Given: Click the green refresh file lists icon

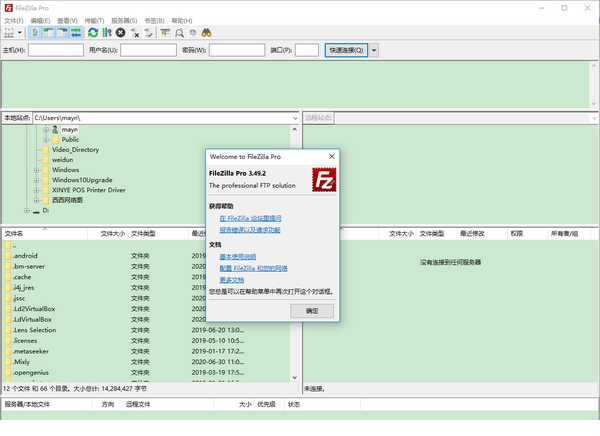Looking at the screenshot, I should (93, 33).
